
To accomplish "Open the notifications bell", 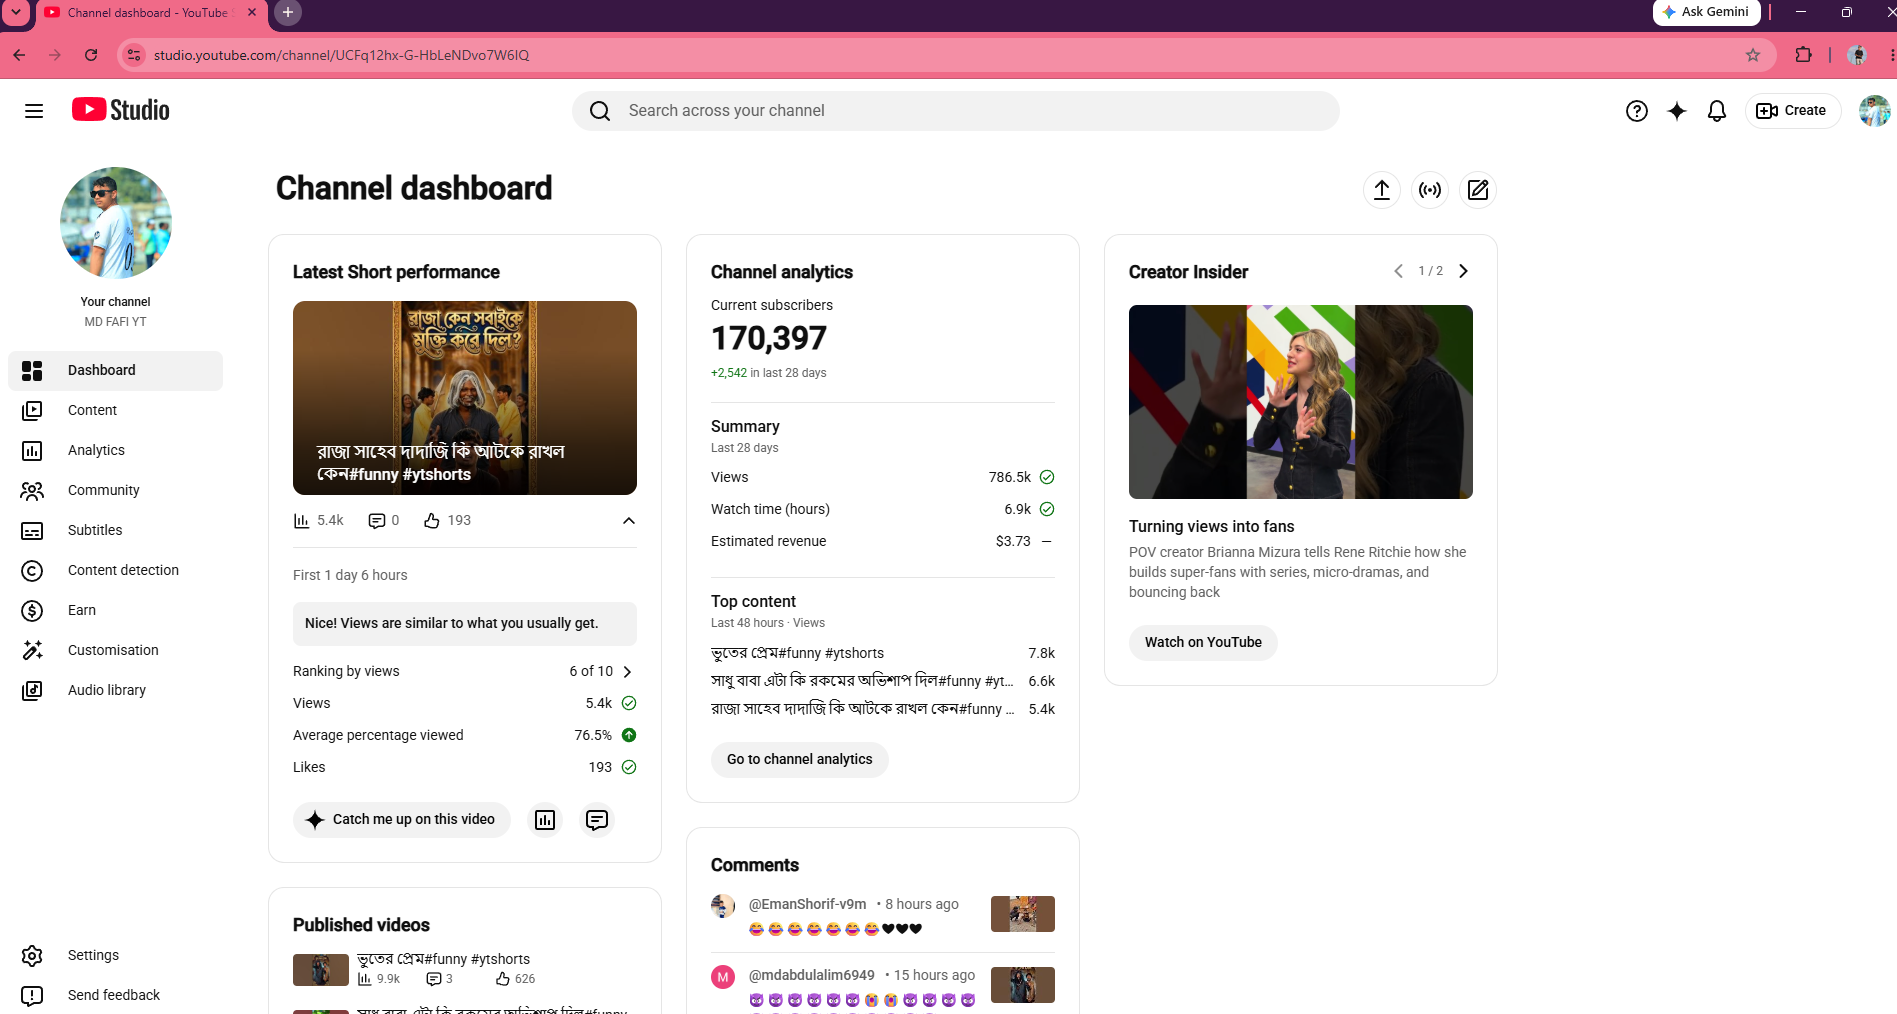I will [x=1717, y=111].
